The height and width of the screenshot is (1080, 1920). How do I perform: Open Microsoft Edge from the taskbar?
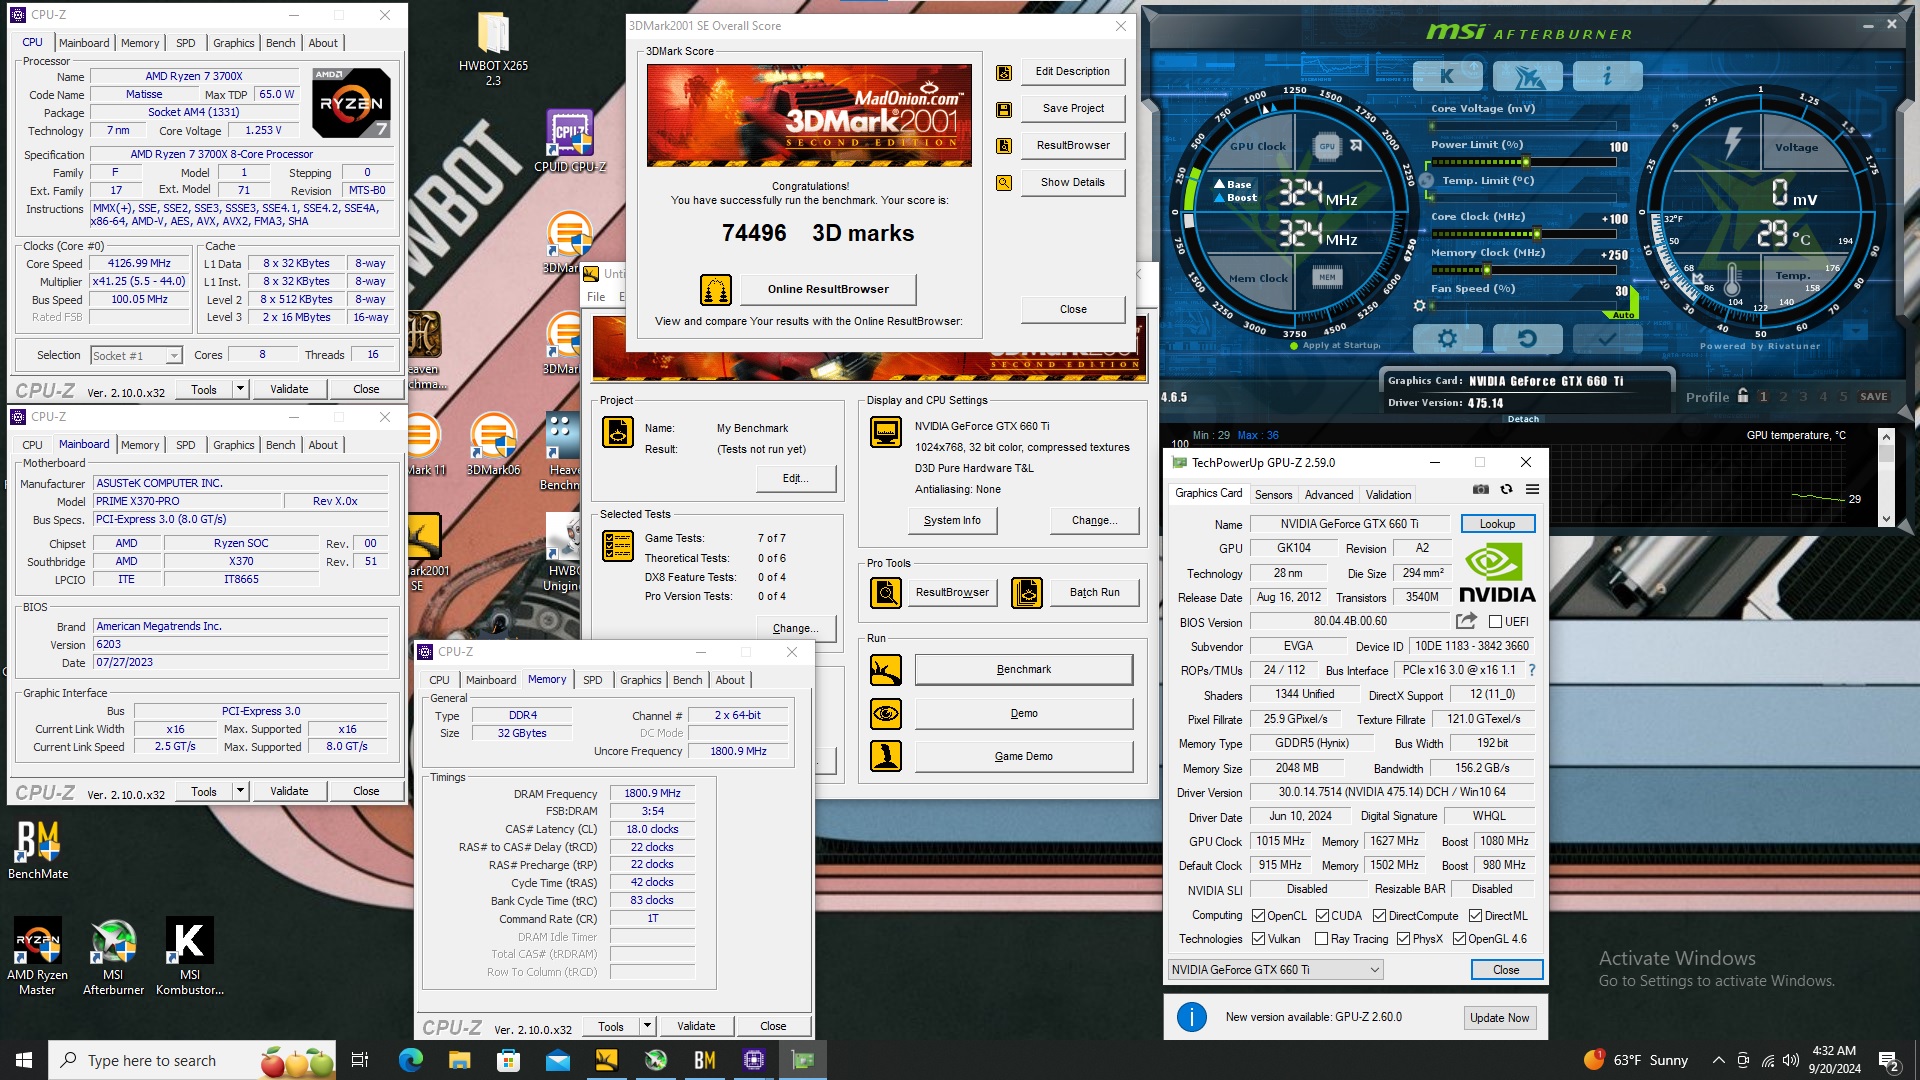pos(410,1060)
